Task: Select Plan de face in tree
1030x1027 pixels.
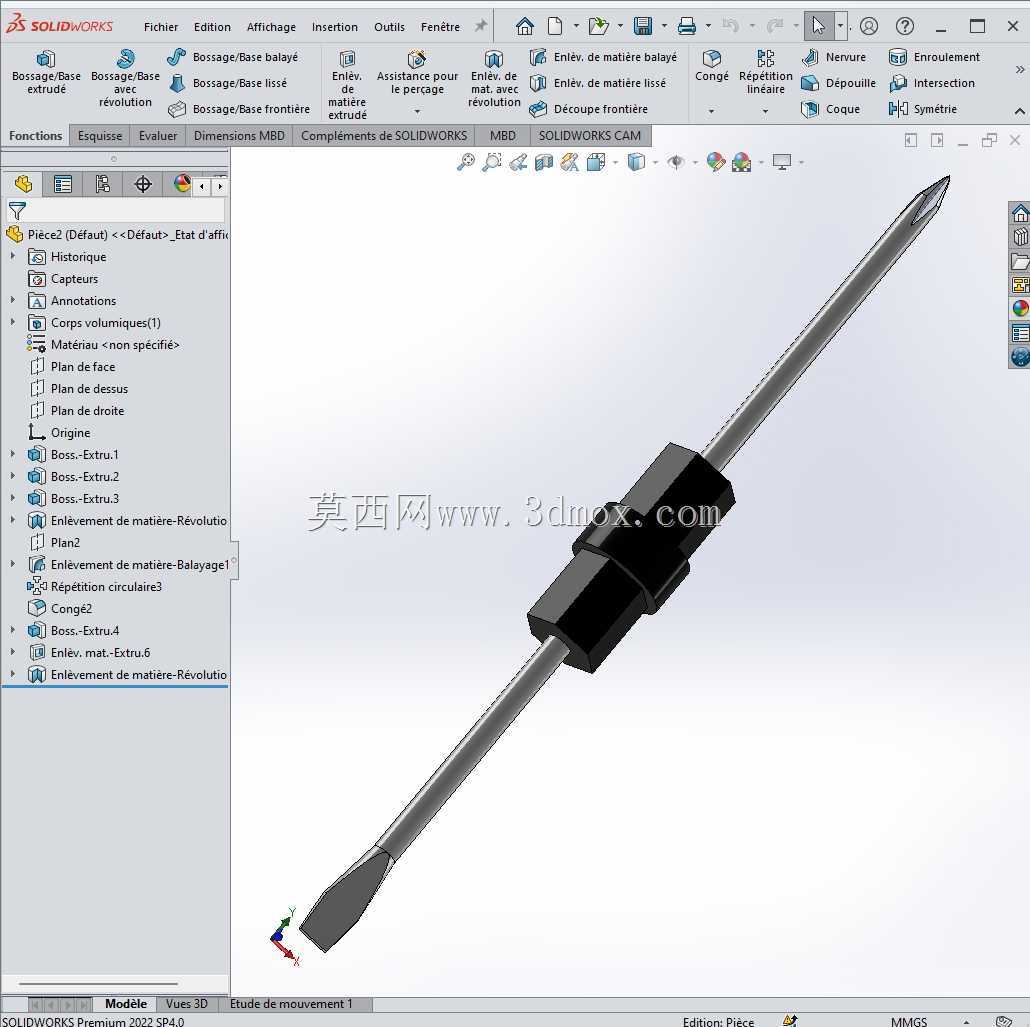Action: 83,367
